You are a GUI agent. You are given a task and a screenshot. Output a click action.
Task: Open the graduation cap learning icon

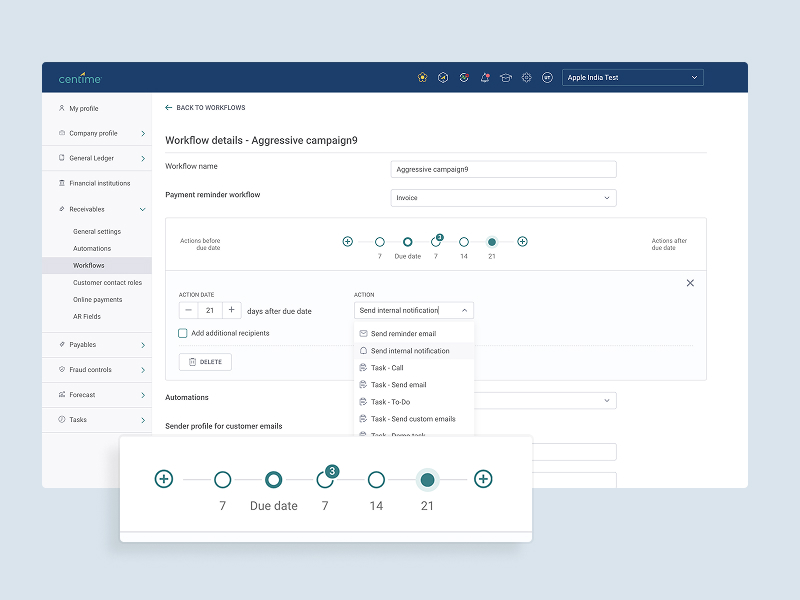pyautogui.click(x=506, y=78)
